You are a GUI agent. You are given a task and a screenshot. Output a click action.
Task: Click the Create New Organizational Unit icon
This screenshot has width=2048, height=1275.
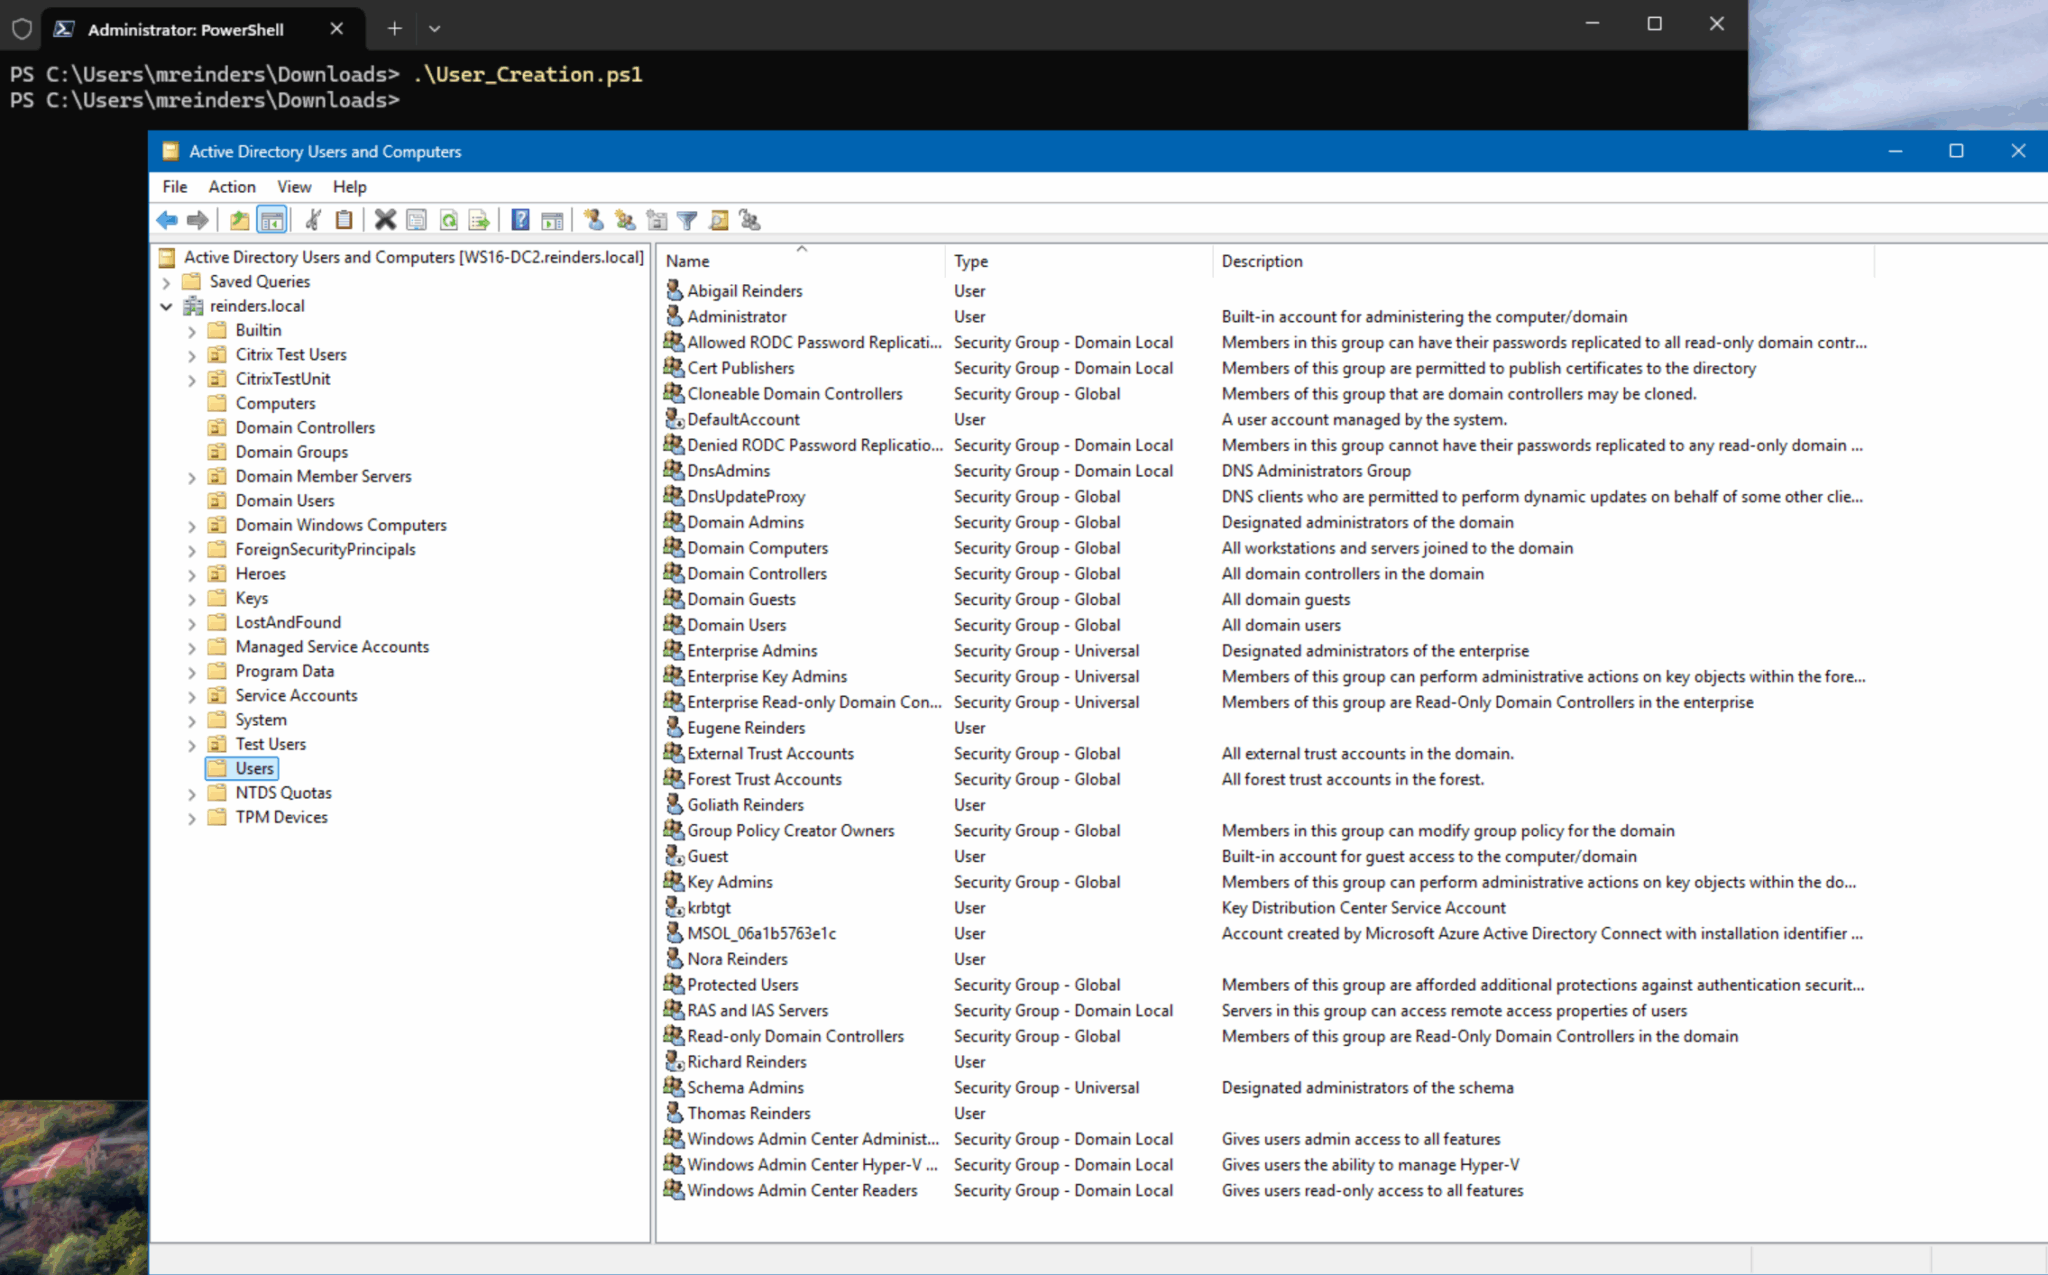coord(657,220)
